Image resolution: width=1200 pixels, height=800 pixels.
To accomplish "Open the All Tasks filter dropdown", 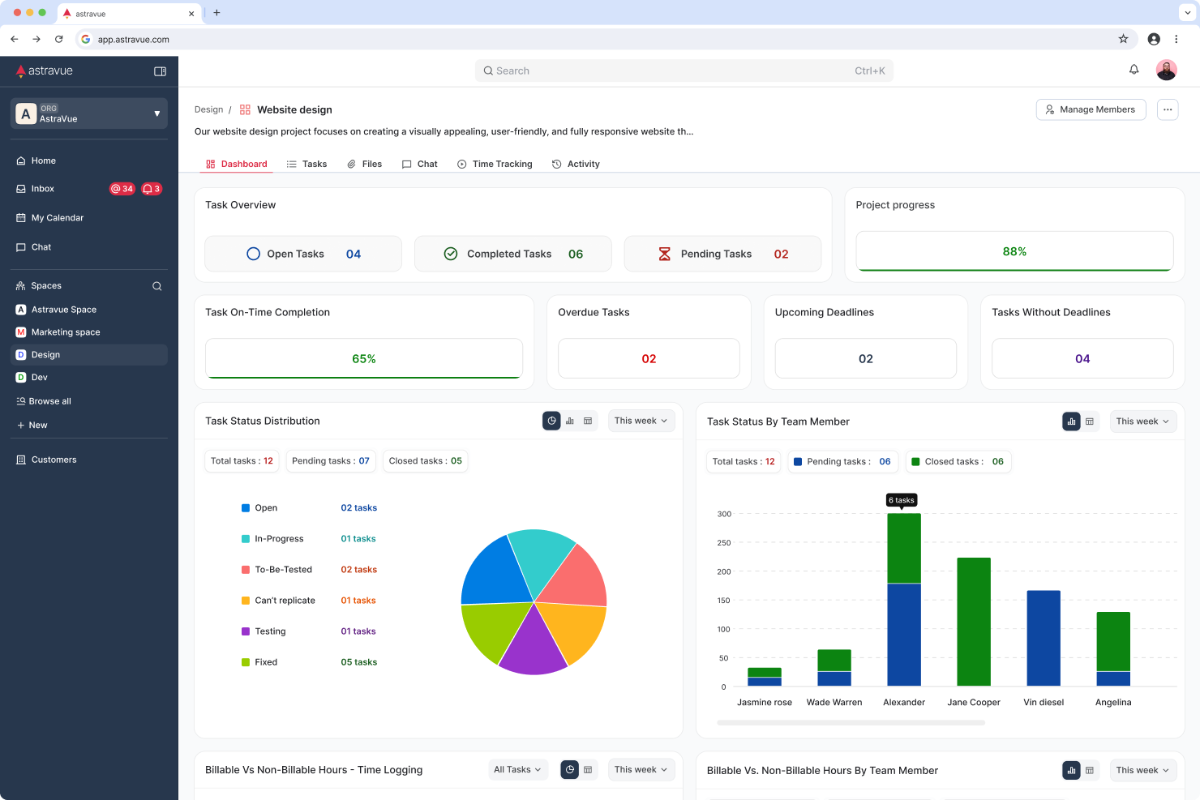I will [x=517, y=770].
